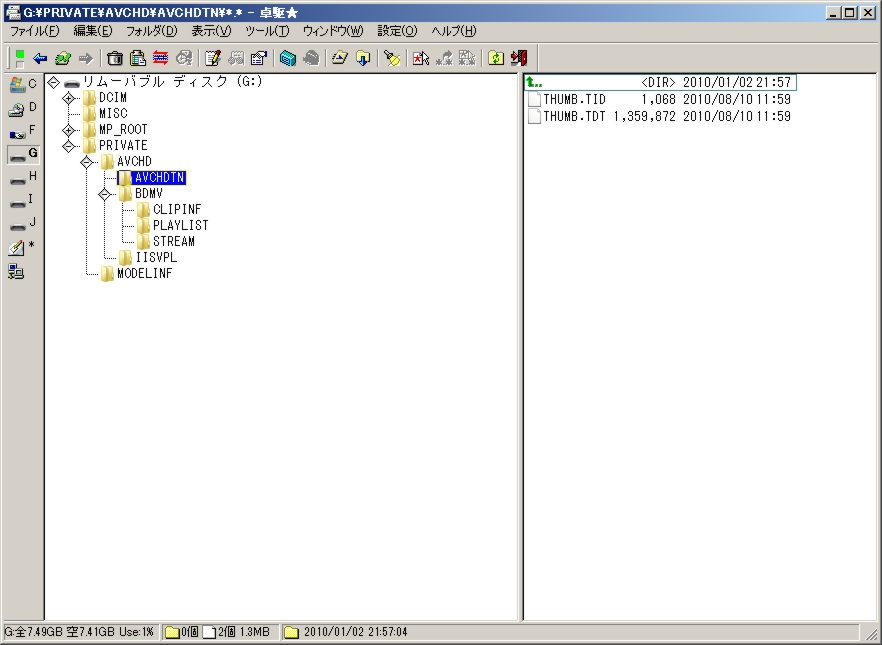Expand the DCIM folder node

point(69,98)
